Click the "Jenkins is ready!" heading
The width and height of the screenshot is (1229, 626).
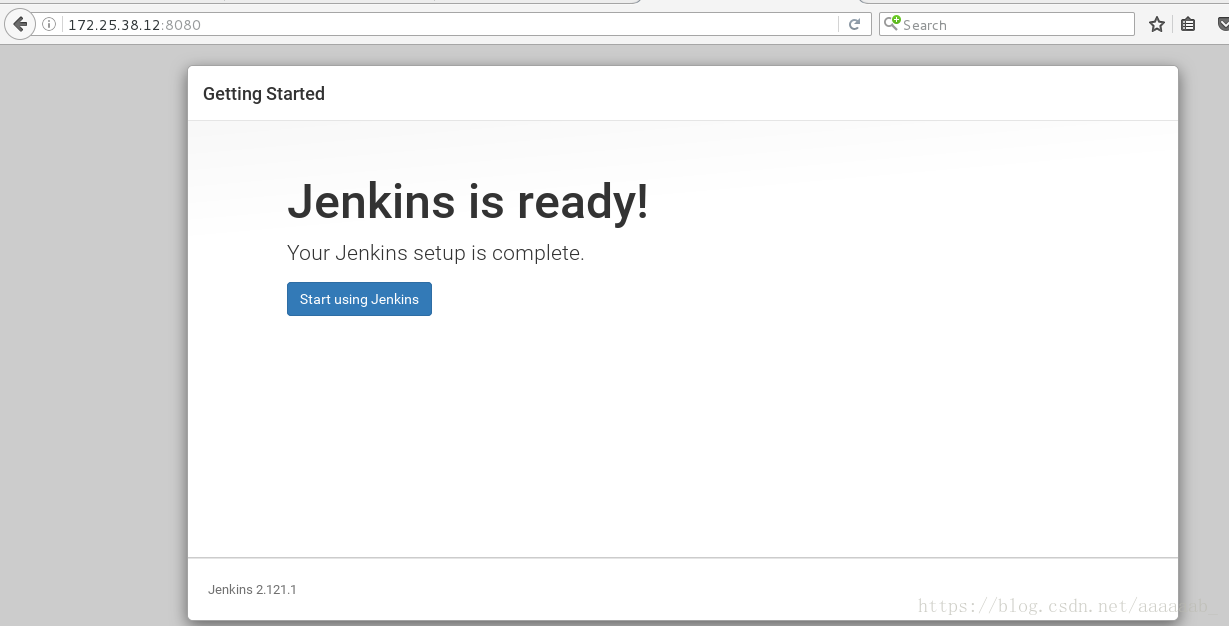pos(468,202)
